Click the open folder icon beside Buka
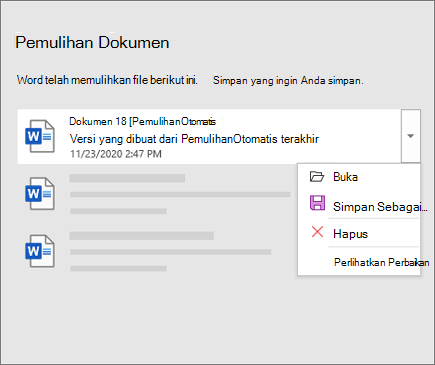 (x=317, y=176)
